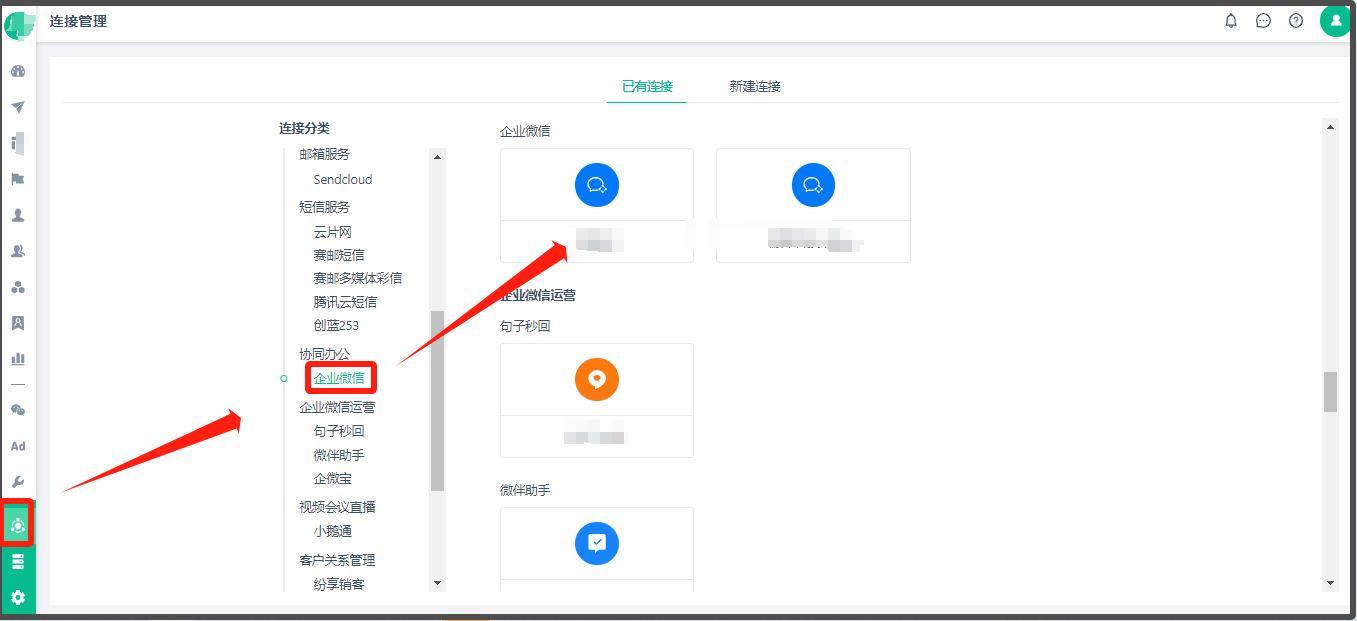The height and width of the screenshot is (621, 1357).
Task: Select 赛邮多媒体彩信 in the category tree
Action: 358,278
